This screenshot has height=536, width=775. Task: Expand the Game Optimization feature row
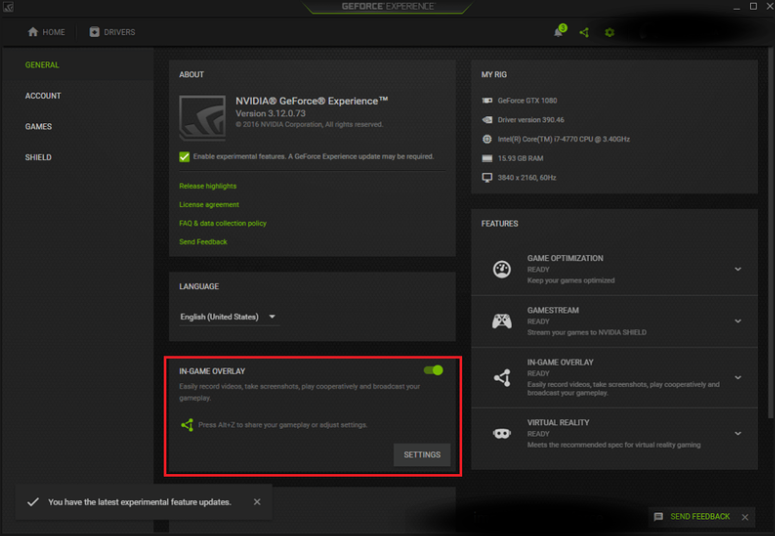[x=737, y=269]
